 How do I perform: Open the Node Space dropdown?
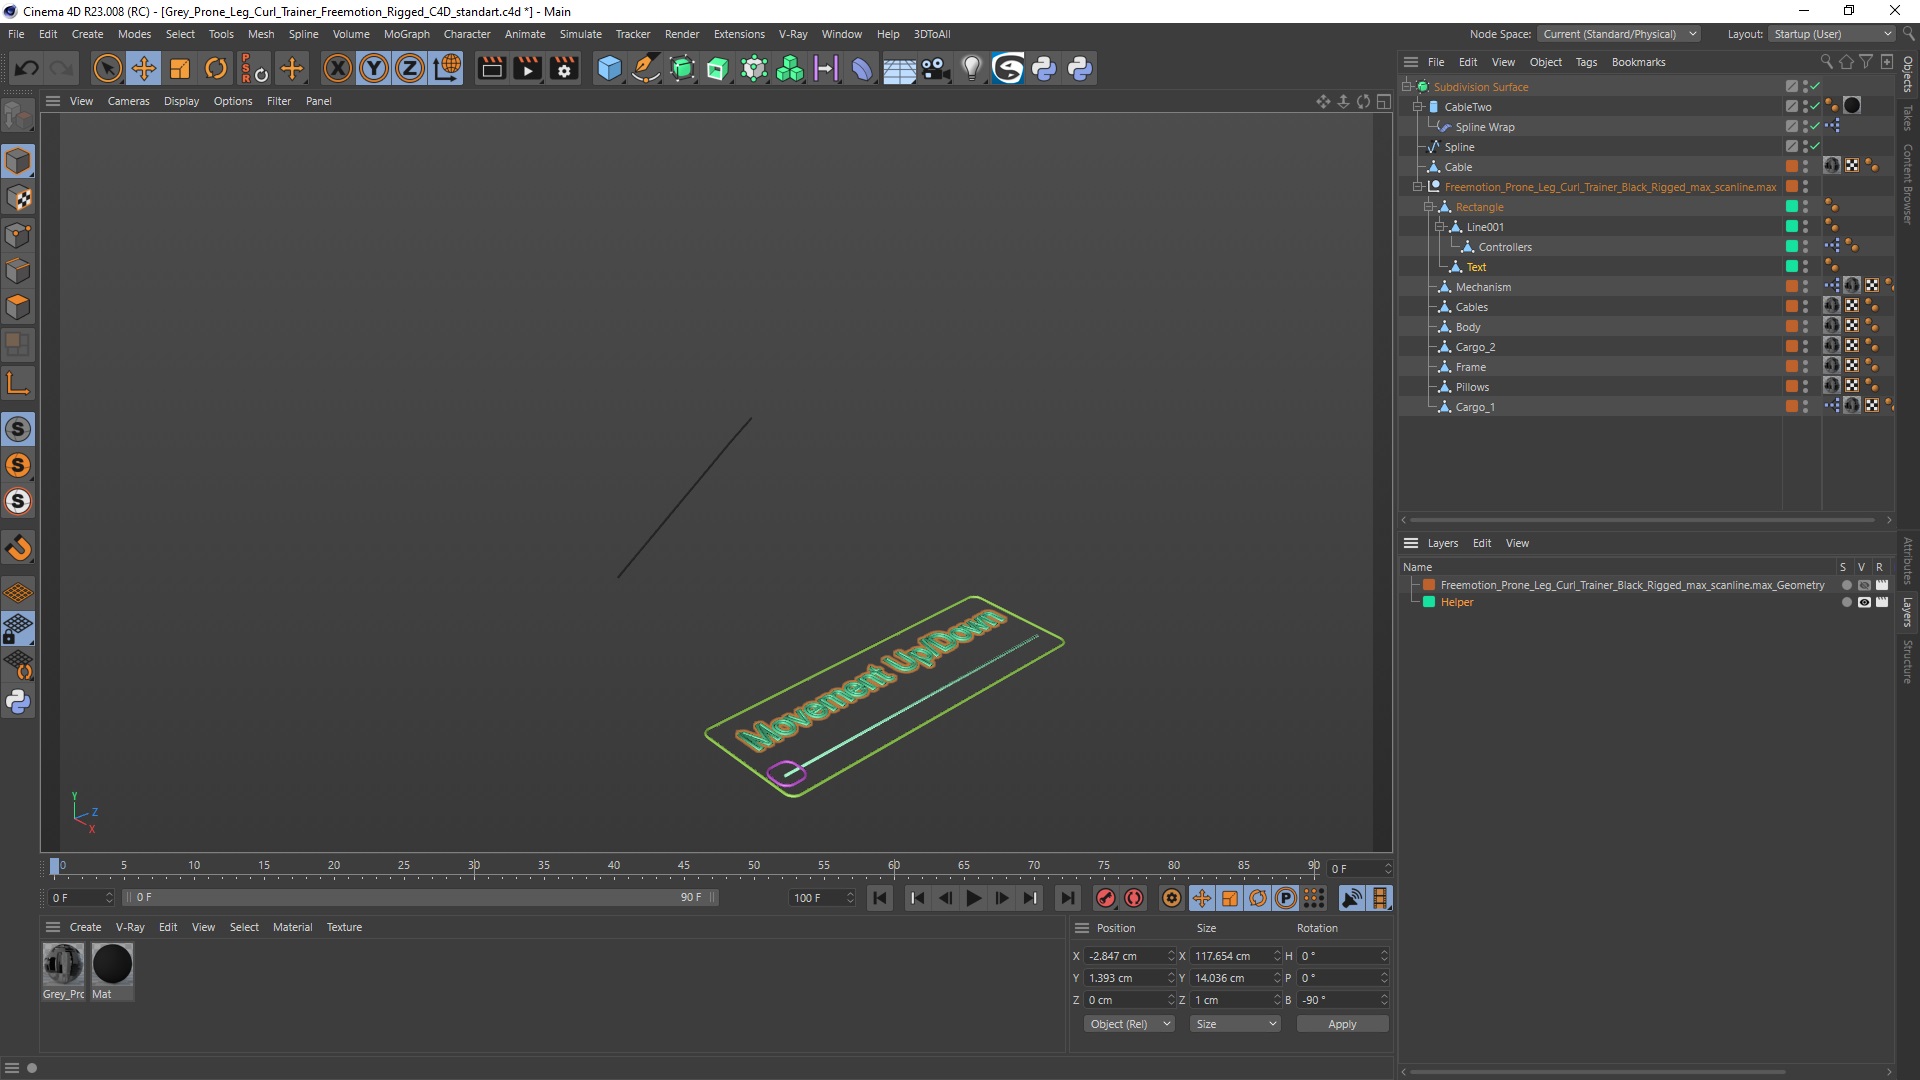[1618, 34]
